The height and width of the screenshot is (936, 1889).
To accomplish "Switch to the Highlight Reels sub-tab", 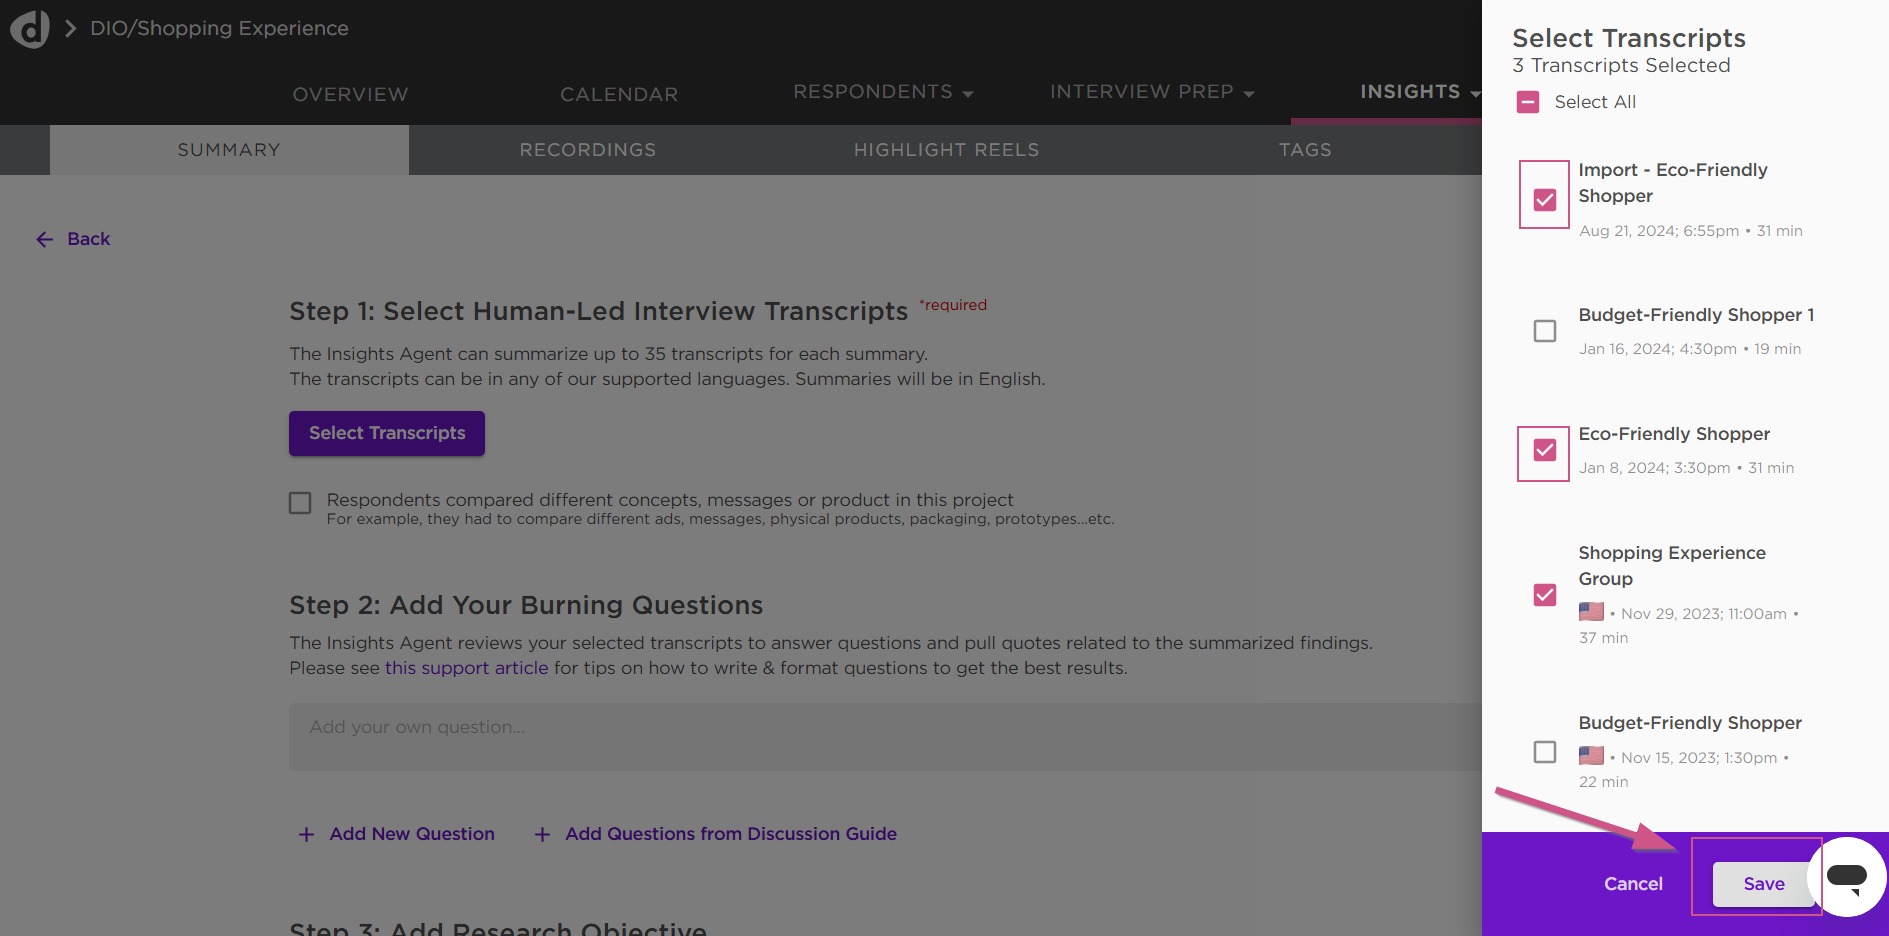I will pos(946,150).
